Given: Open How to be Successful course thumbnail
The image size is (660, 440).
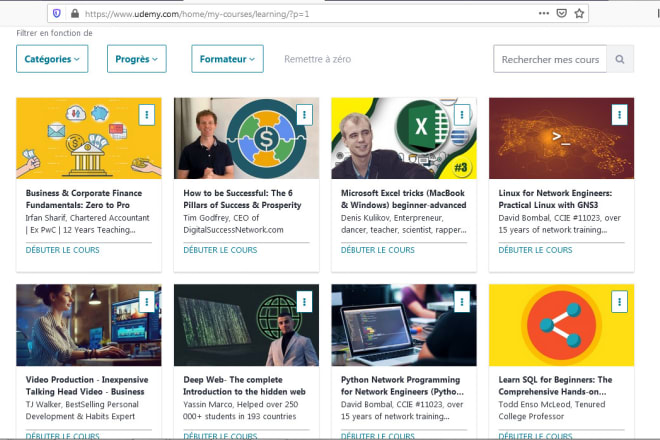Looking at the screenshot, I should tap(246, 138).
